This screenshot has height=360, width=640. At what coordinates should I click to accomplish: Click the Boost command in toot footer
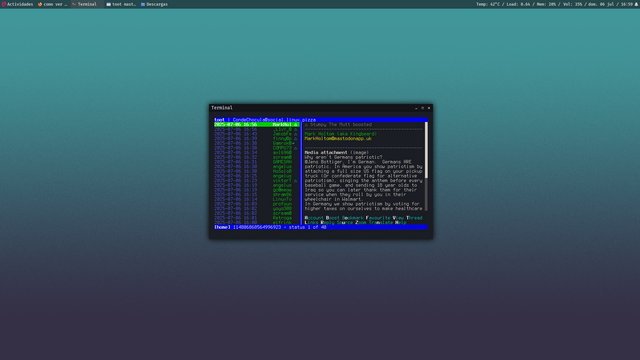[333, 218]
